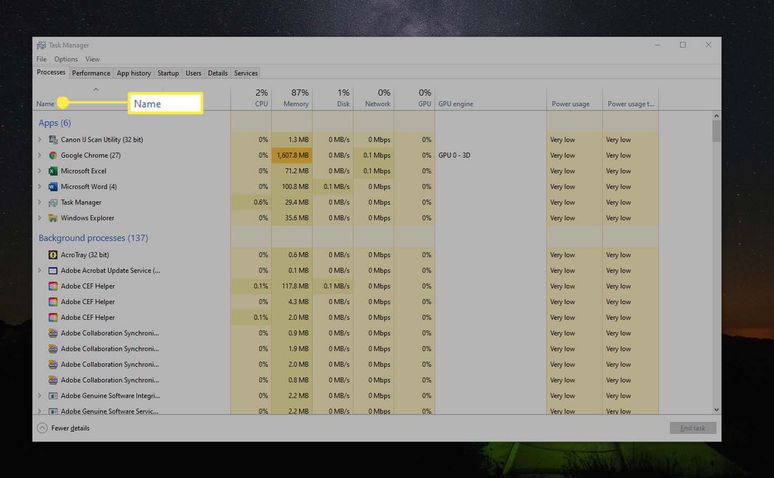774x478 pixels.
Task: Expand the Adobe Acrobat Update Service row
Action: coord(40,271)
